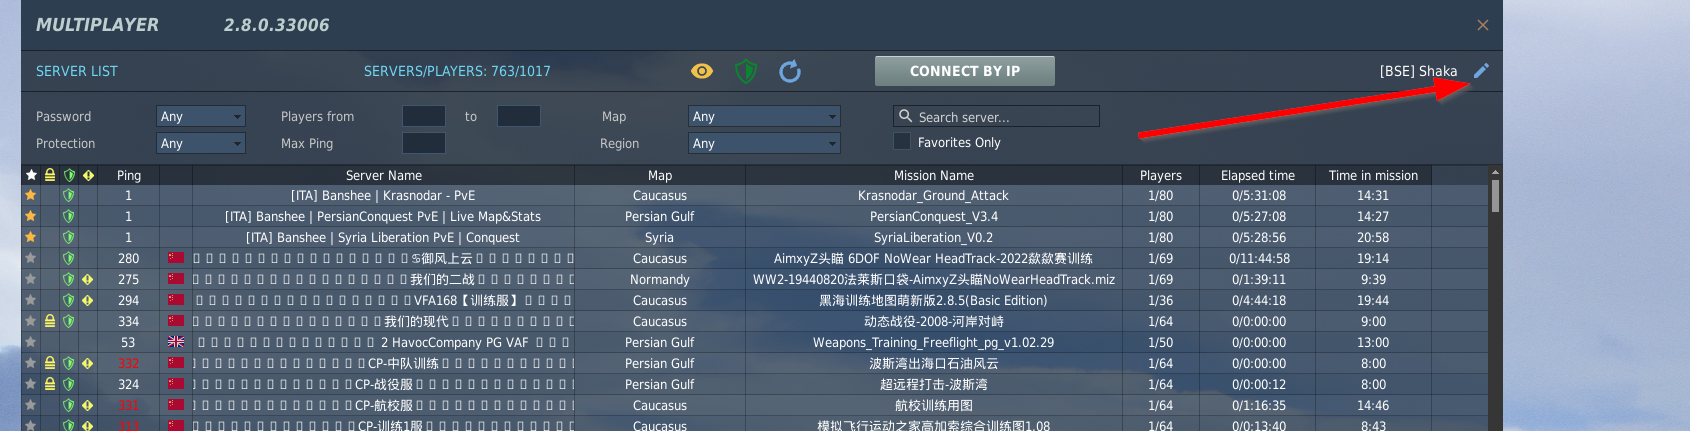Click the yellow eye icon in header
Screen dimensions: 1690x431
(702, 71)
